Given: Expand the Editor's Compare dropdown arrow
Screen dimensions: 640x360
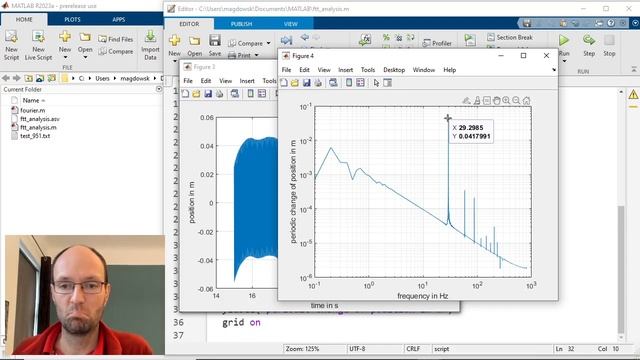Looking at the screenshot, I should click(x=268, y=43).
